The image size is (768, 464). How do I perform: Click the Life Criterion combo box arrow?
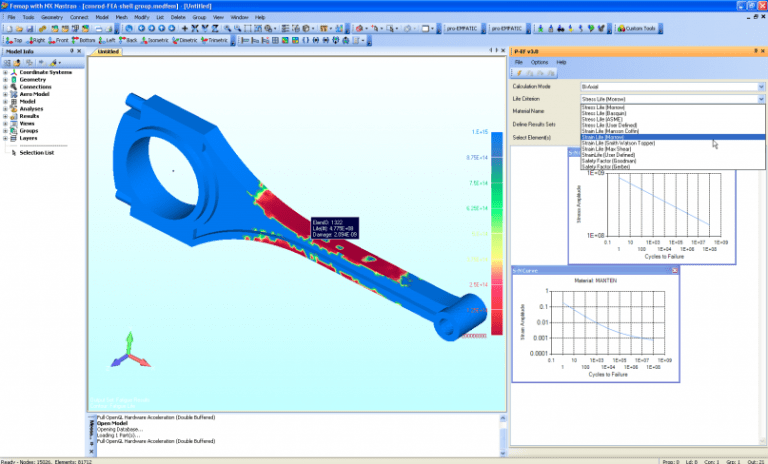[x=761, y=99]
